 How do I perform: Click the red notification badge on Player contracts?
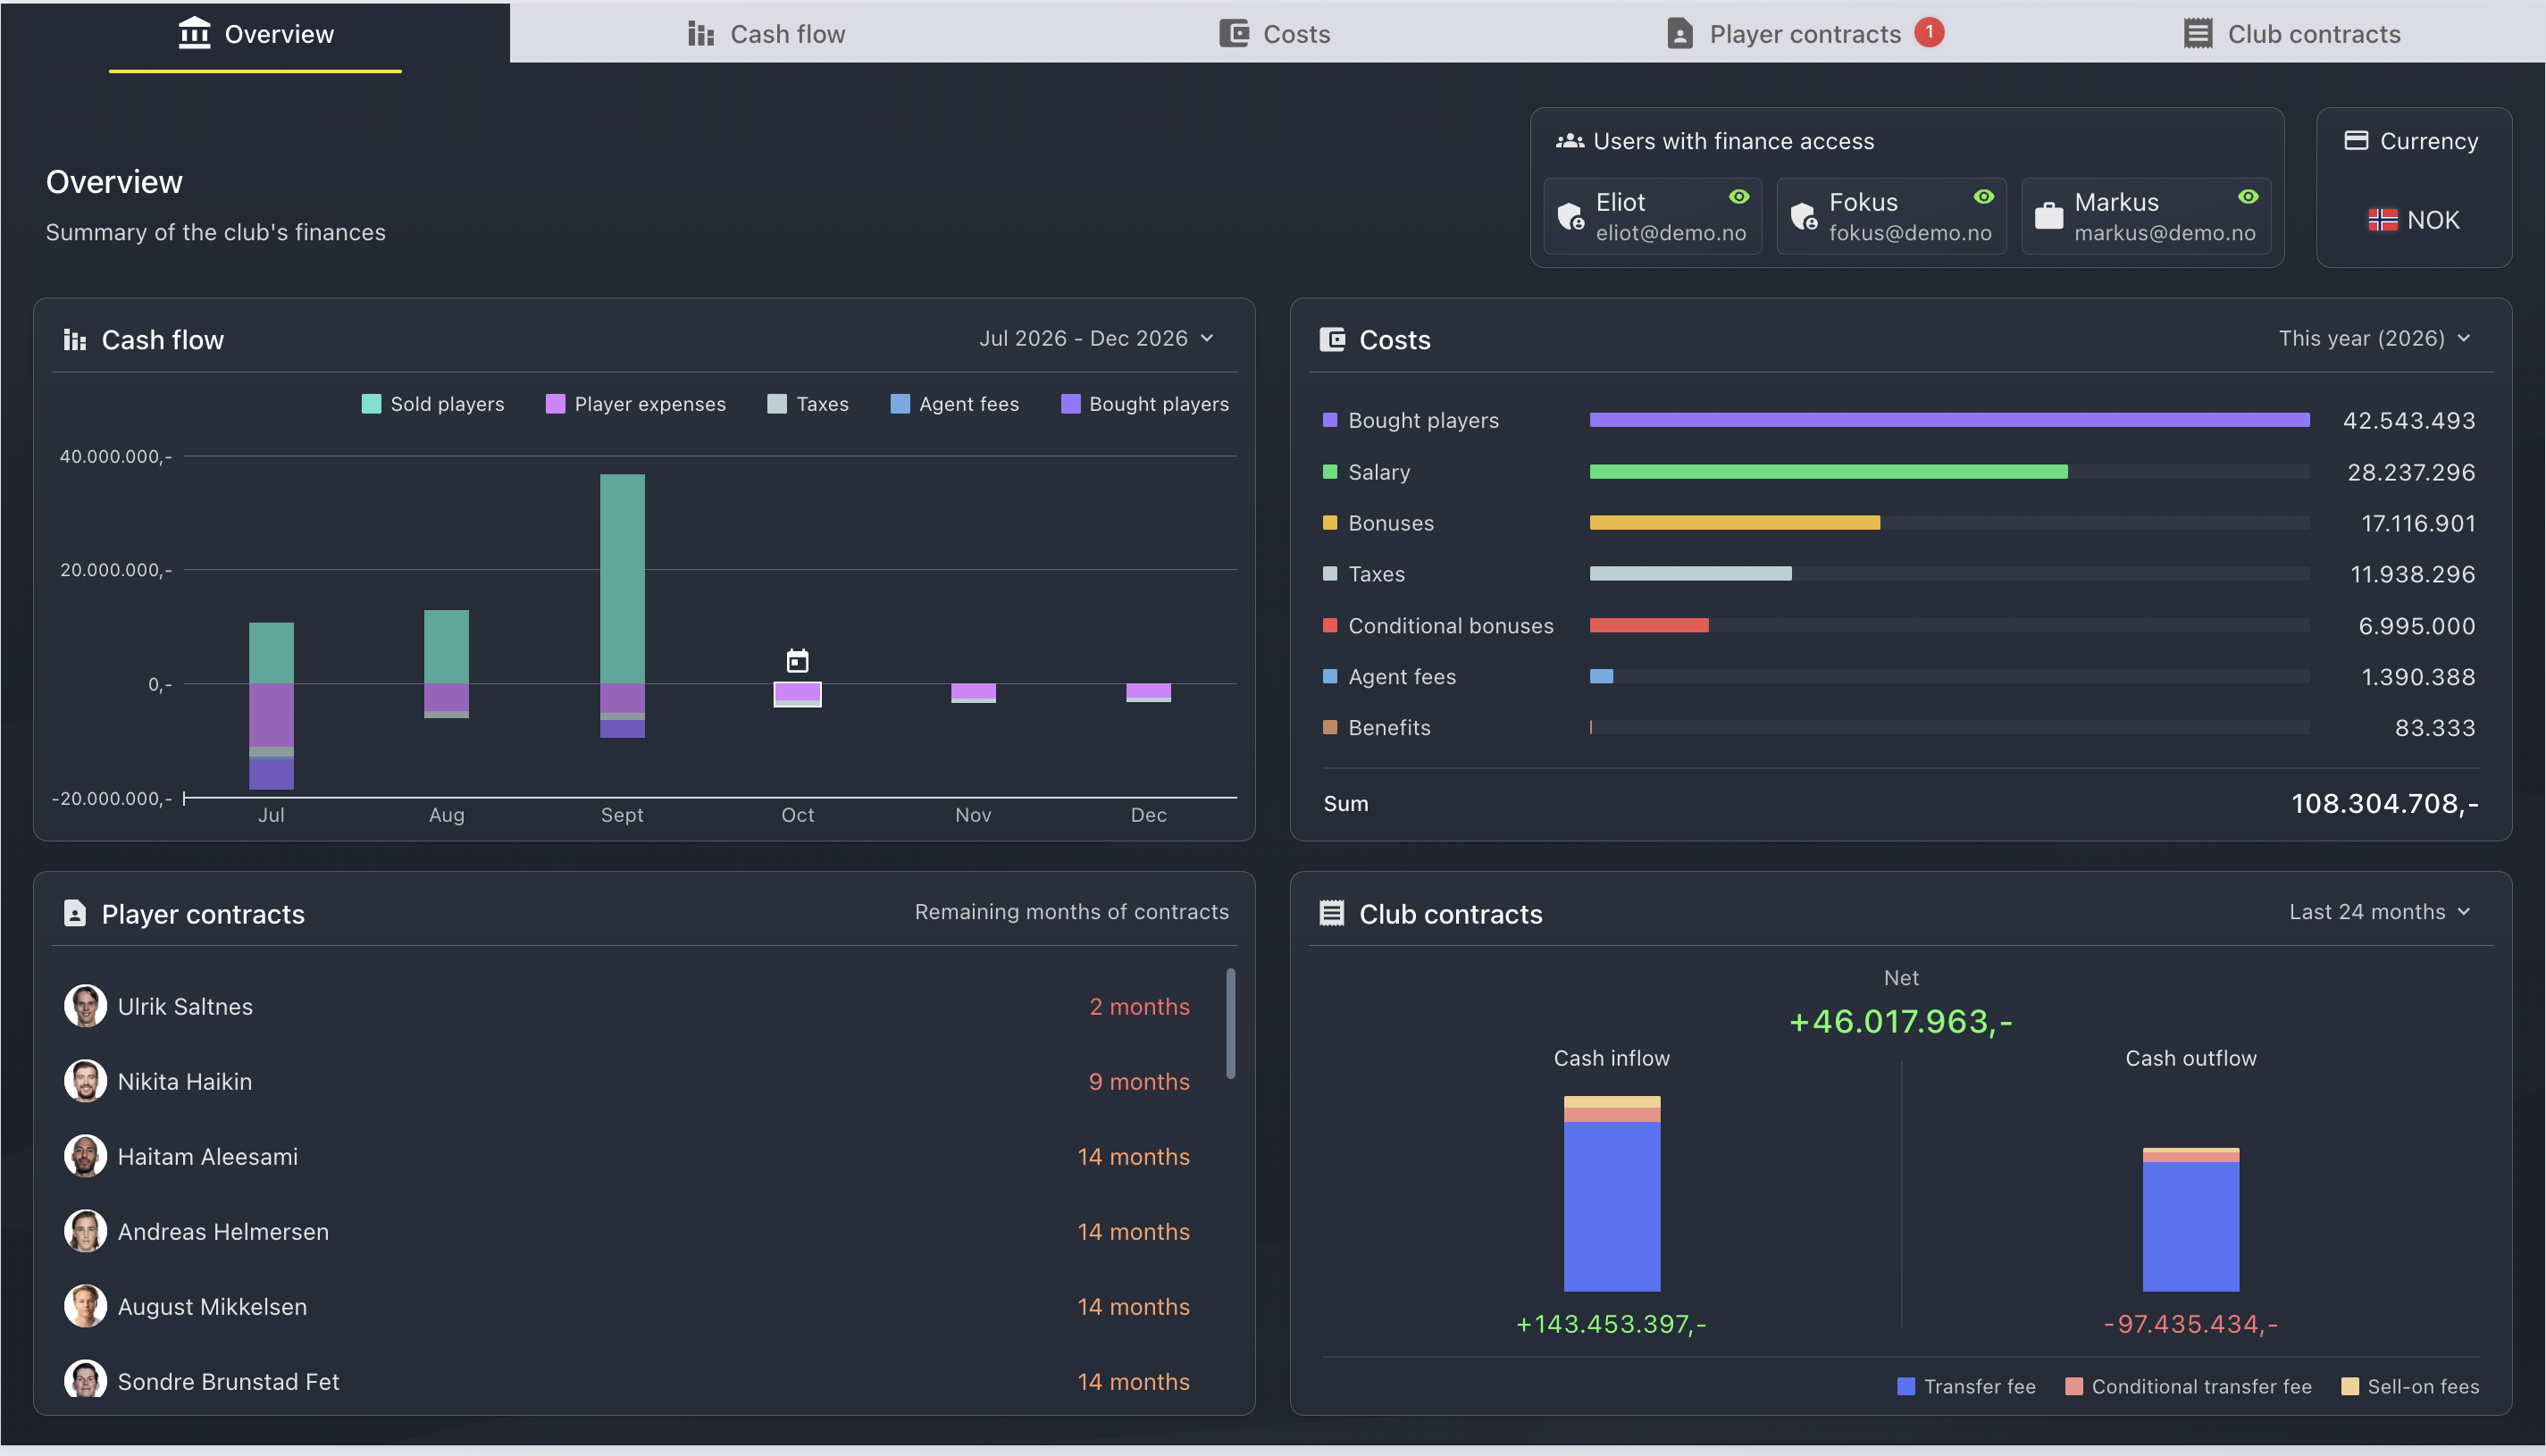pyautogui.click(x=1929, y=32)
